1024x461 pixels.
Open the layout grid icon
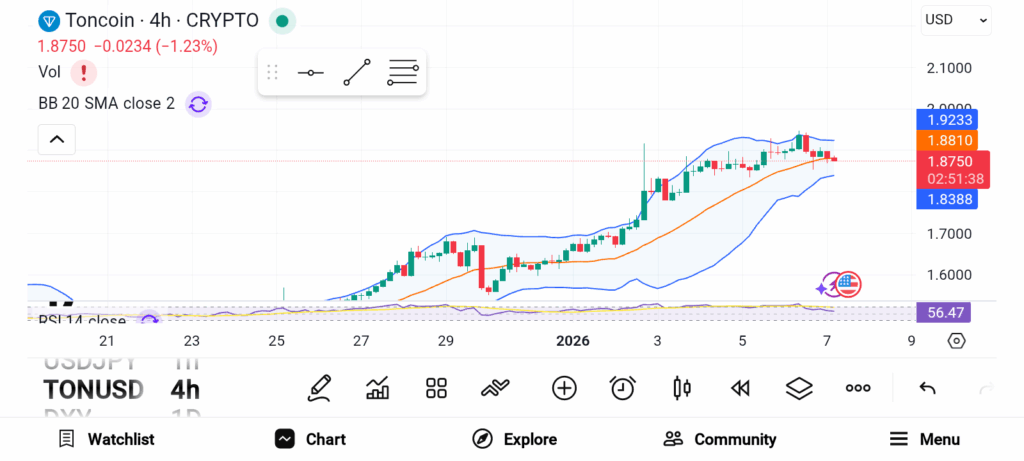pos(436,388)
